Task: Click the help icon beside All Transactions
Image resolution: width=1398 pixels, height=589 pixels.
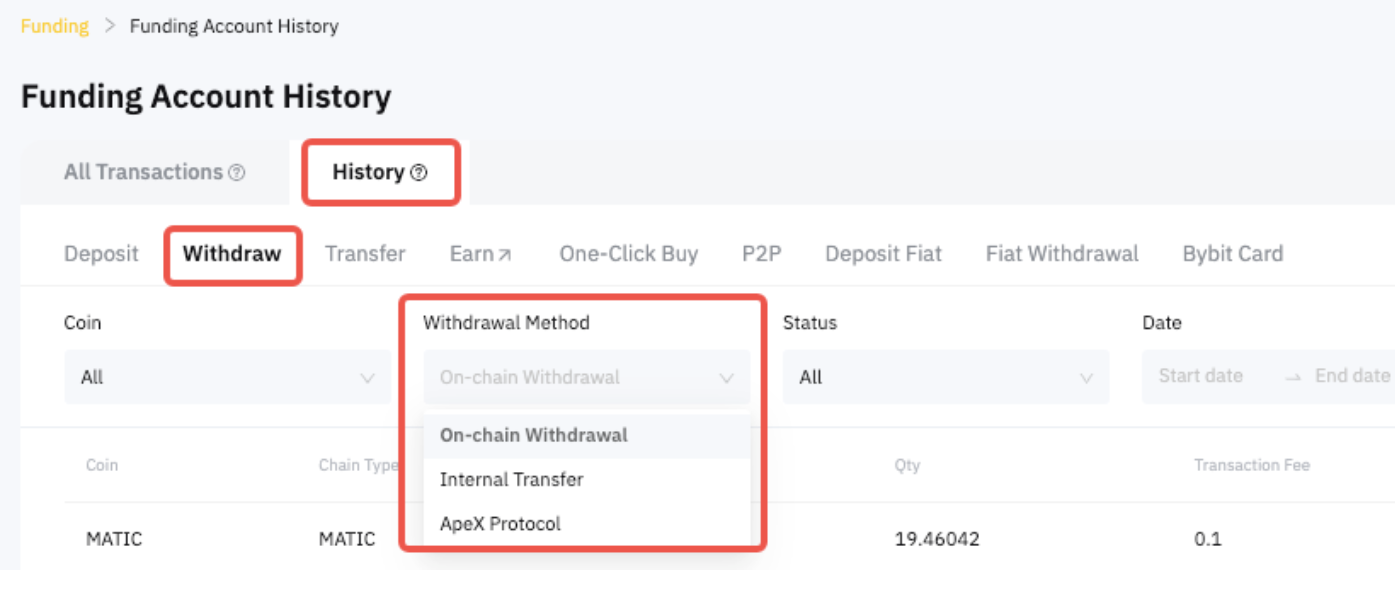Action: [x=236, y=173]
